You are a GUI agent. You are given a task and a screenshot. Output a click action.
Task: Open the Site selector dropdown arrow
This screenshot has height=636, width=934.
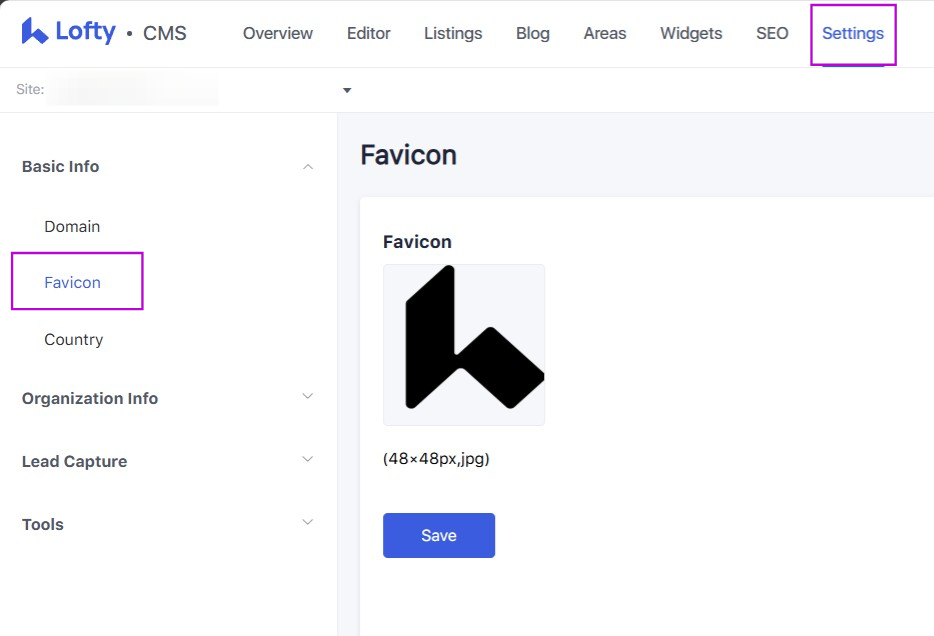pos(347,90)
